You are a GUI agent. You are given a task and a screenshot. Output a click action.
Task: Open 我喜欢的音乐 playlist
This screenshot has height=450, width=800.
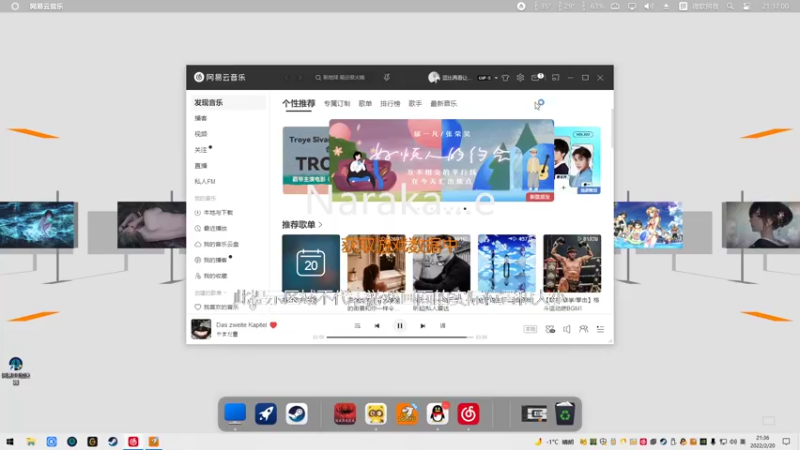click(x=217, y=307)
